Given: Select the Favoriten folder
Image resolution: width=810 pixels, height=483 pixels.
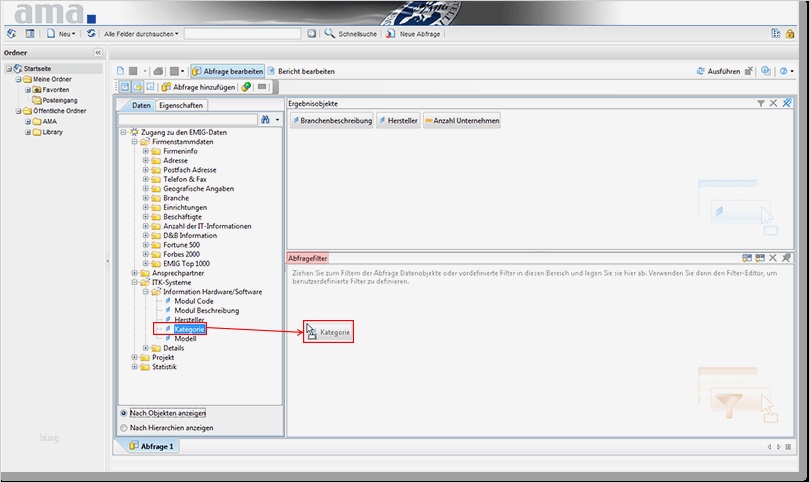Looking at the screenshot, I should [55, 89].
